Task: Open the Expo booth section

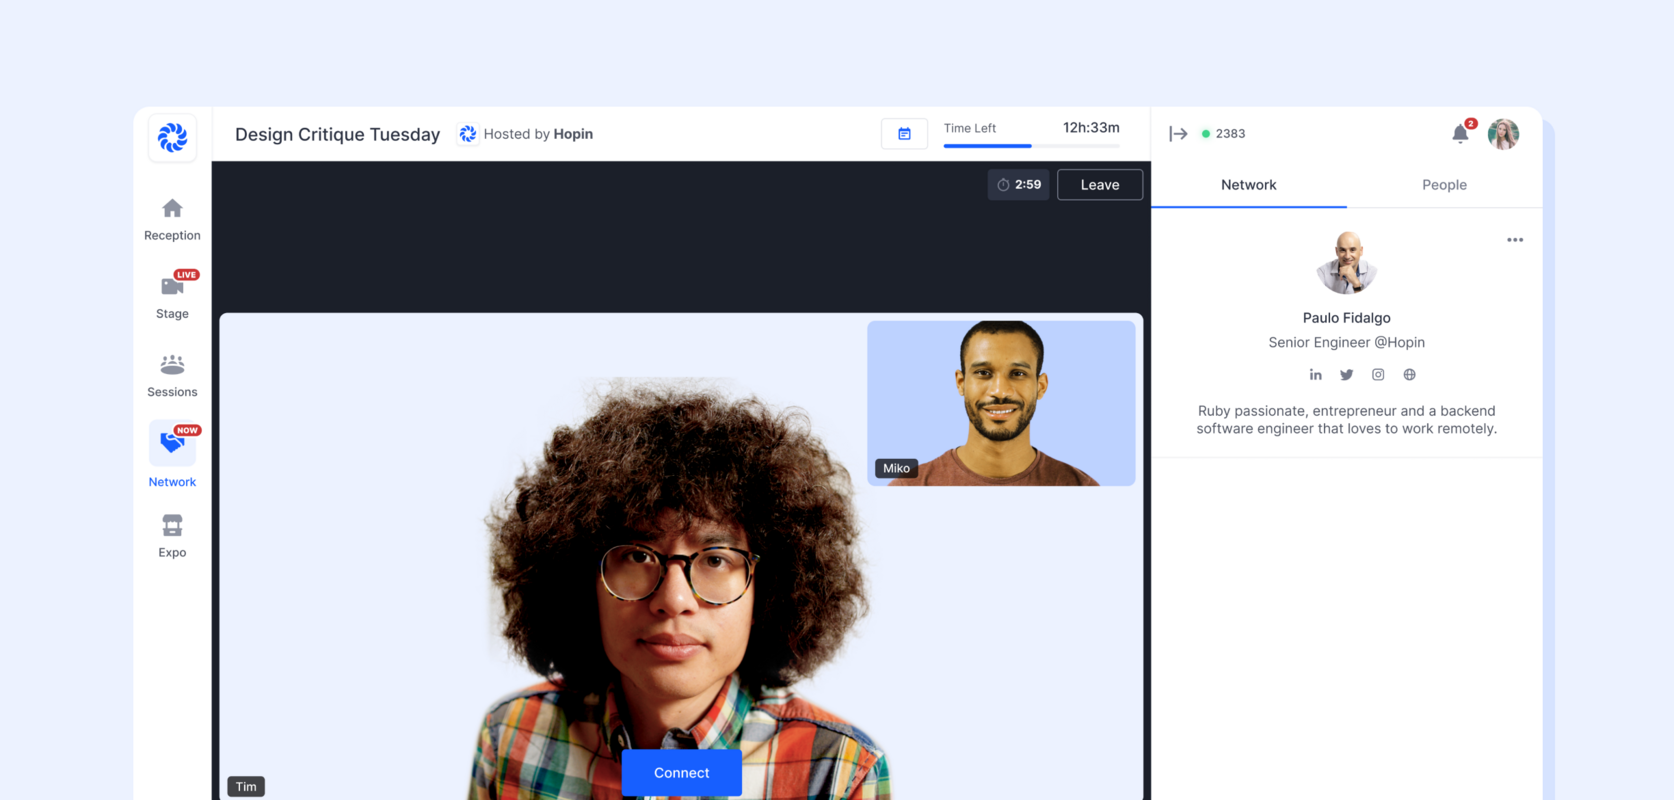Action: coord(172,535)
